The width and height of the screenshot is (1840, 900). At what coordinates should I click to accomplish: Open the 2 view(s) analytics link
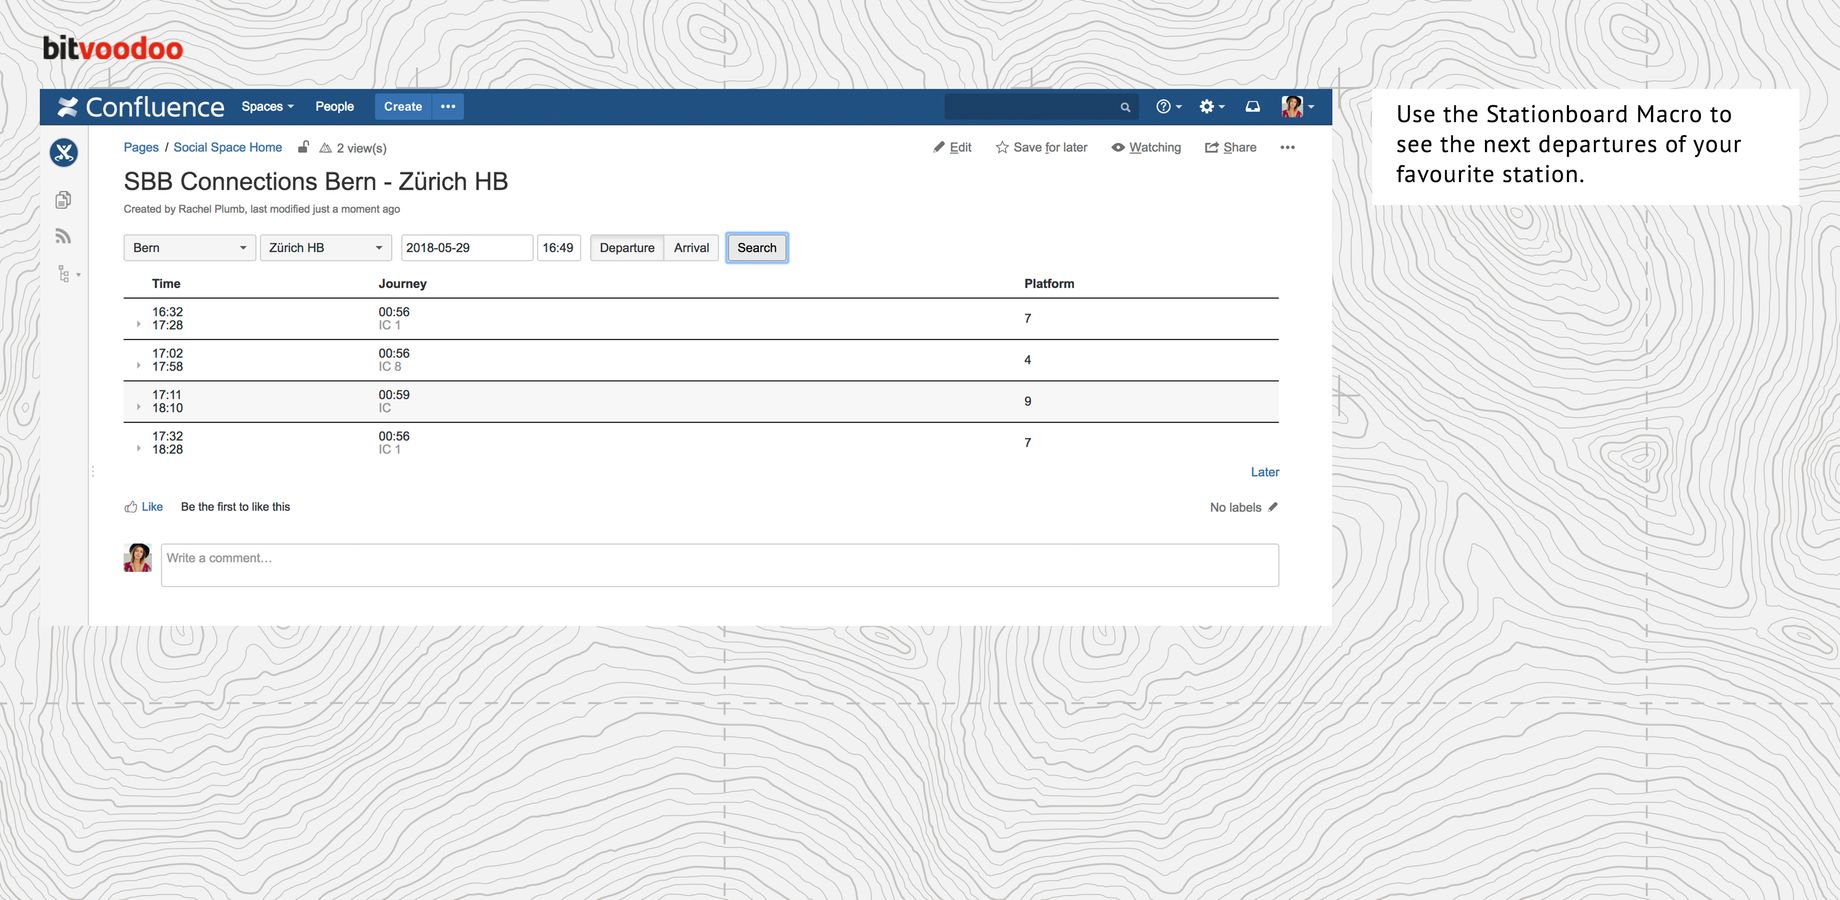(x=353, y=148)
